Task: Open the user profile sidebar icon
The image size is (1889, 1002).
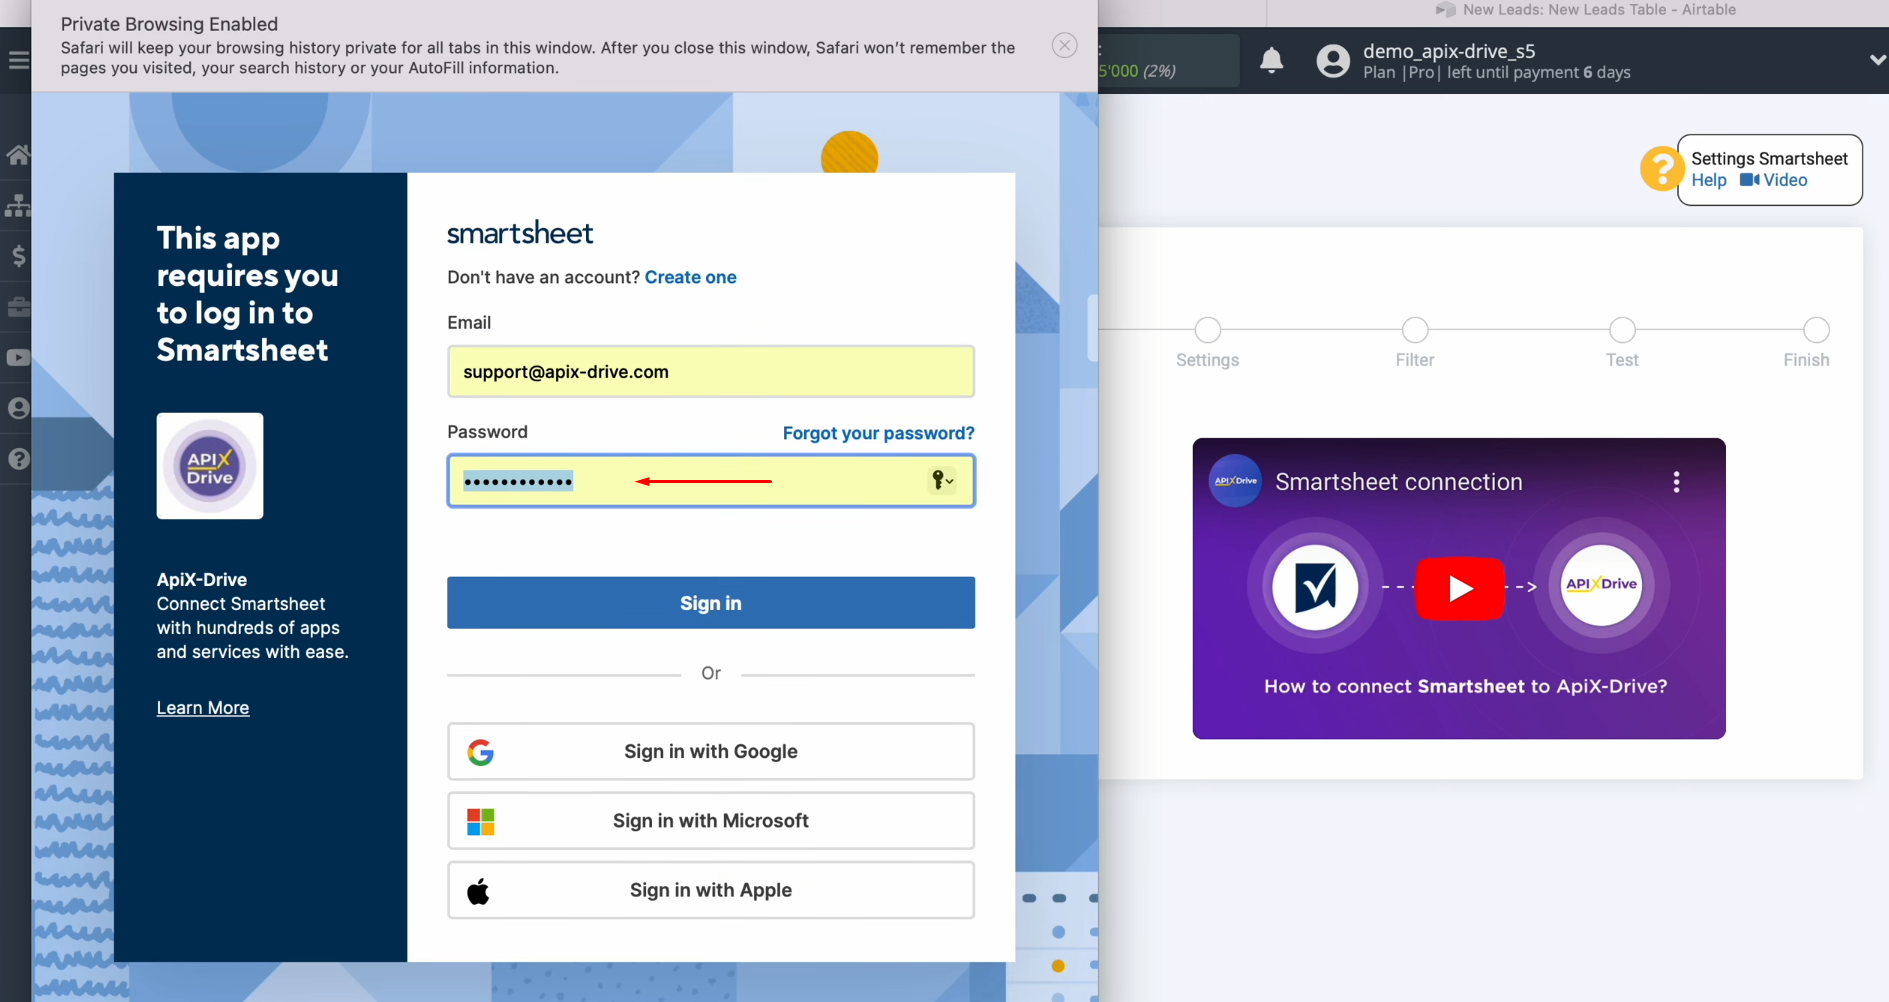Action: (x=18, y=407)
